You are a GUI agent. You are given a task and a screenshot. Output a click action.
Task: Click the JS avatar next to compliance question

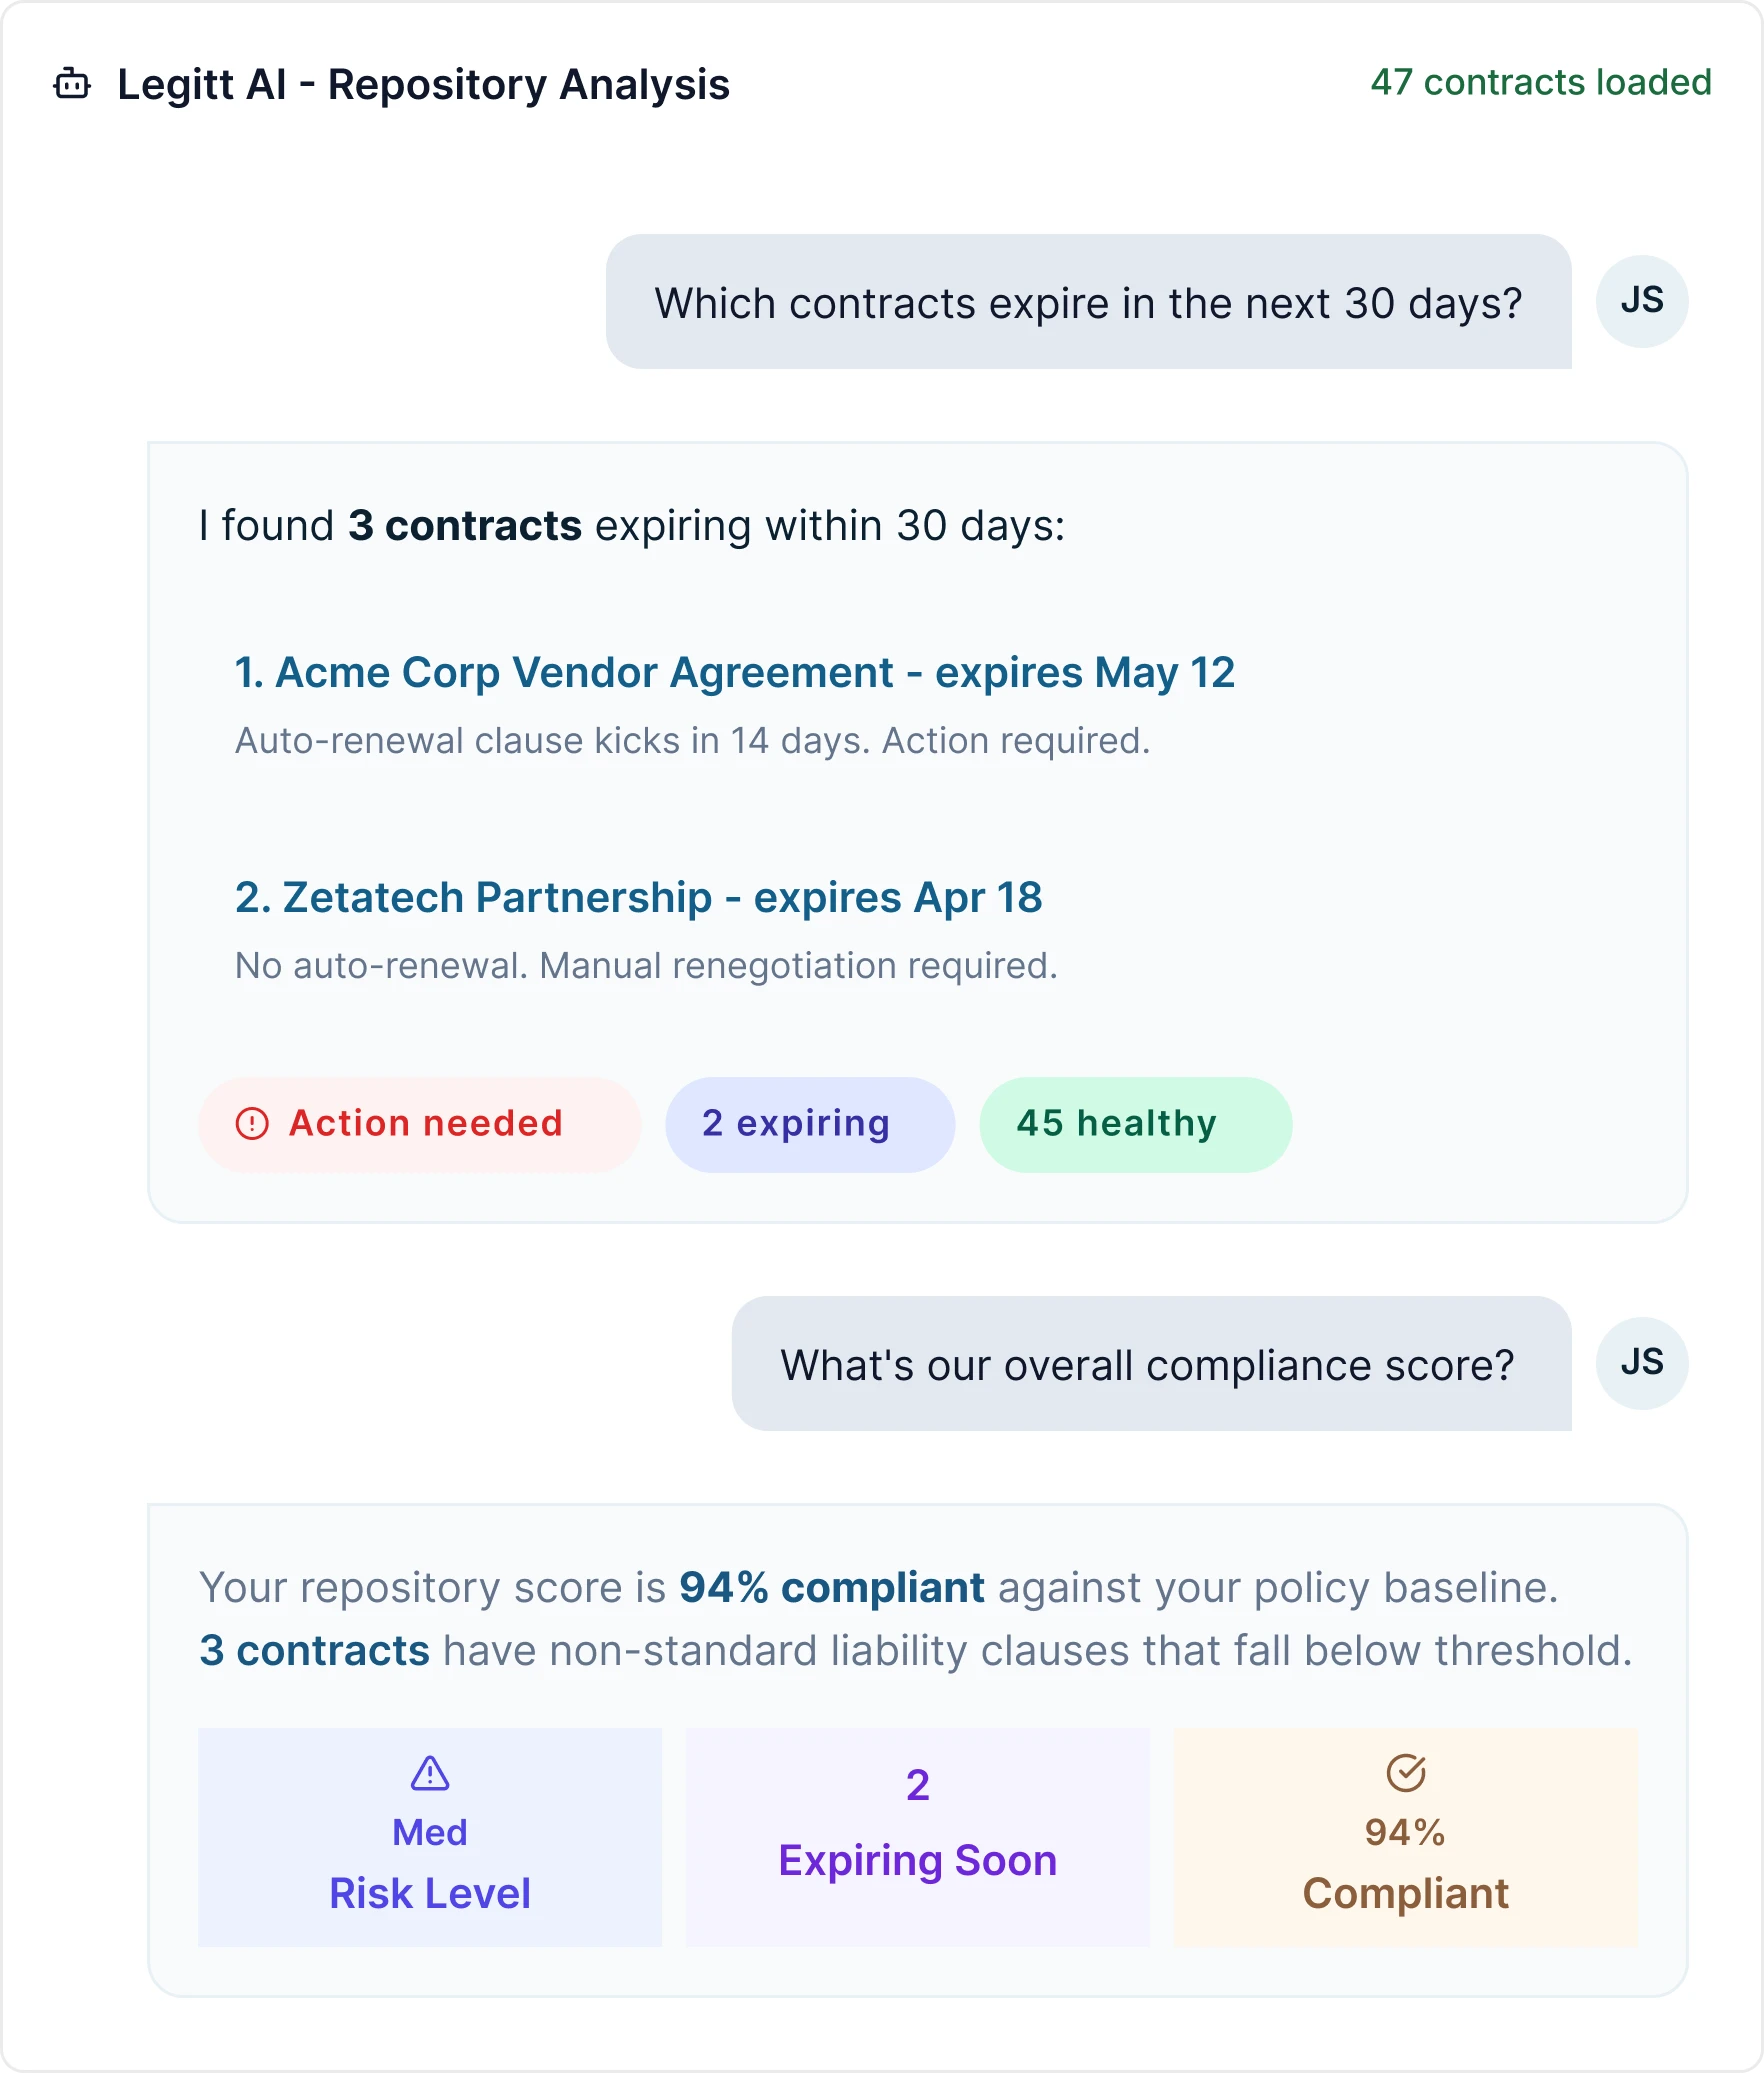[x=1642, y=1363]
